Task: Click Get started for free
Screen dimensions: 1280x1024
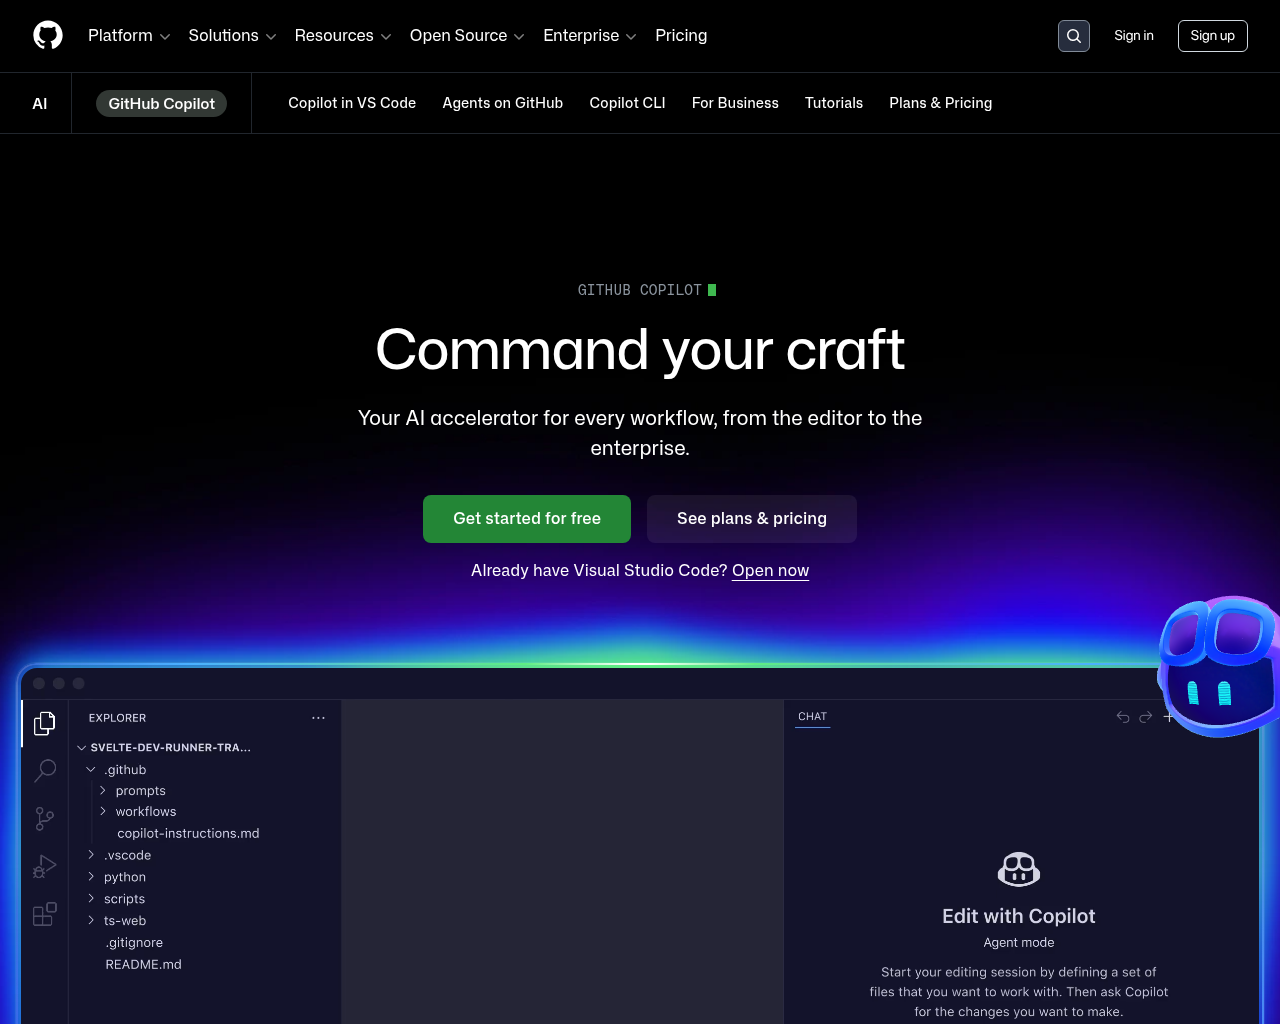Action: [526, 518]
